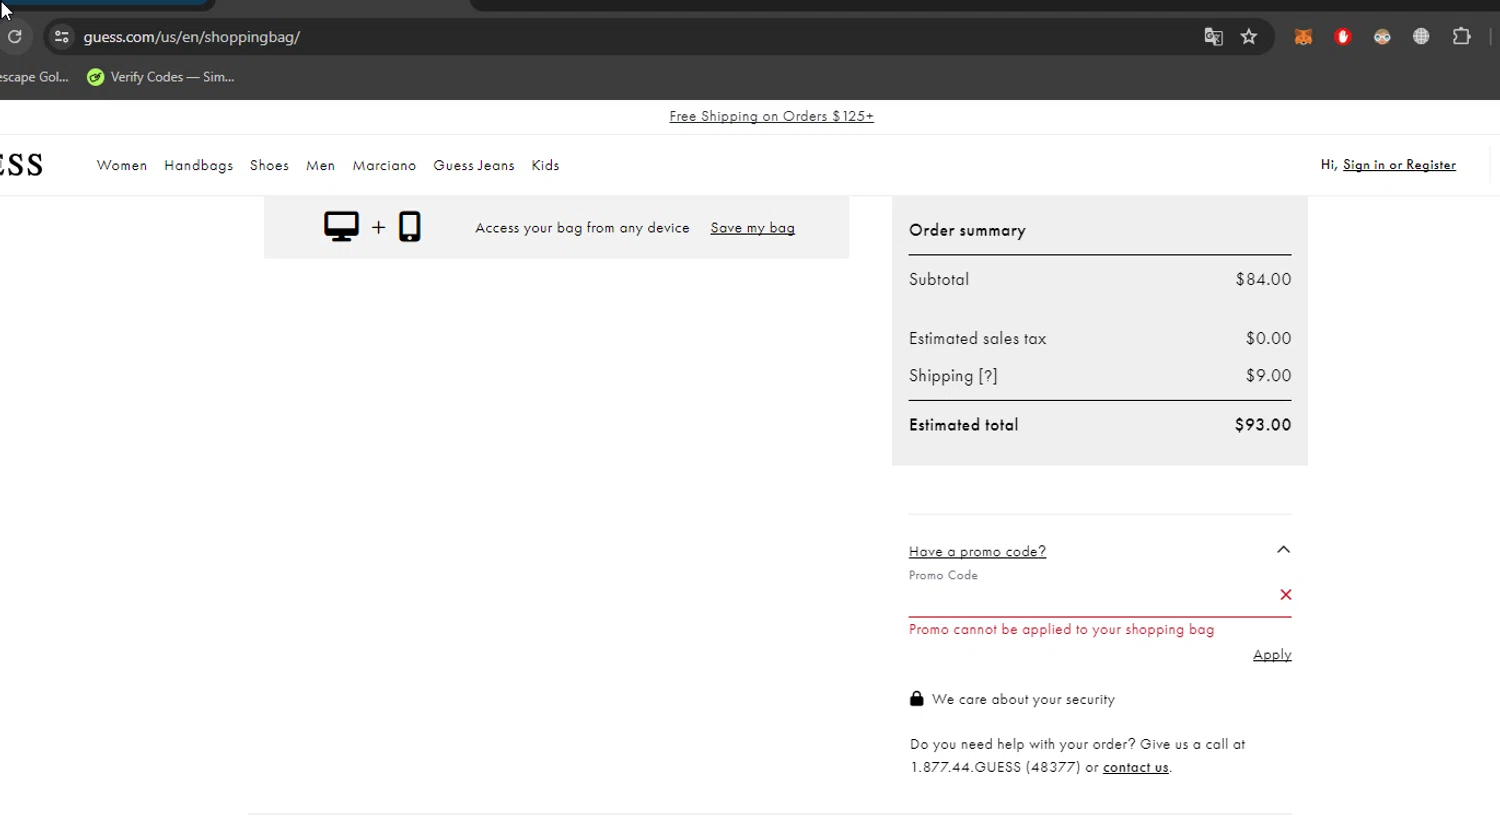
Task: Open the red stop-hand ad blocker extension
Action: (x=1343, y=37)
